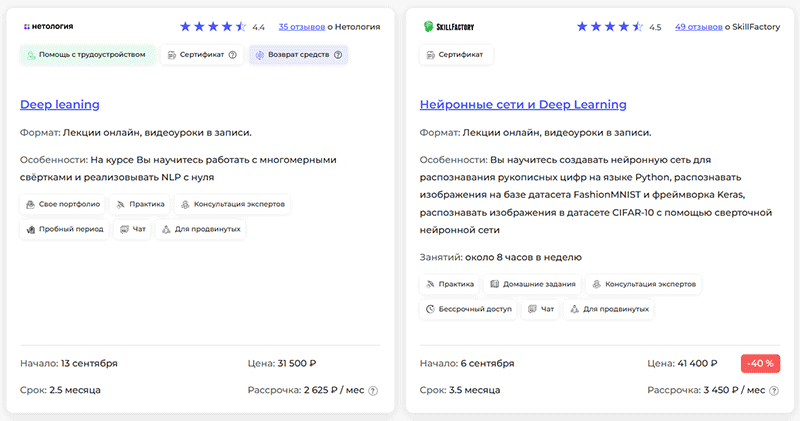Click Чат tag in Нетология card

pyautogui.click(x=132, y=229)
